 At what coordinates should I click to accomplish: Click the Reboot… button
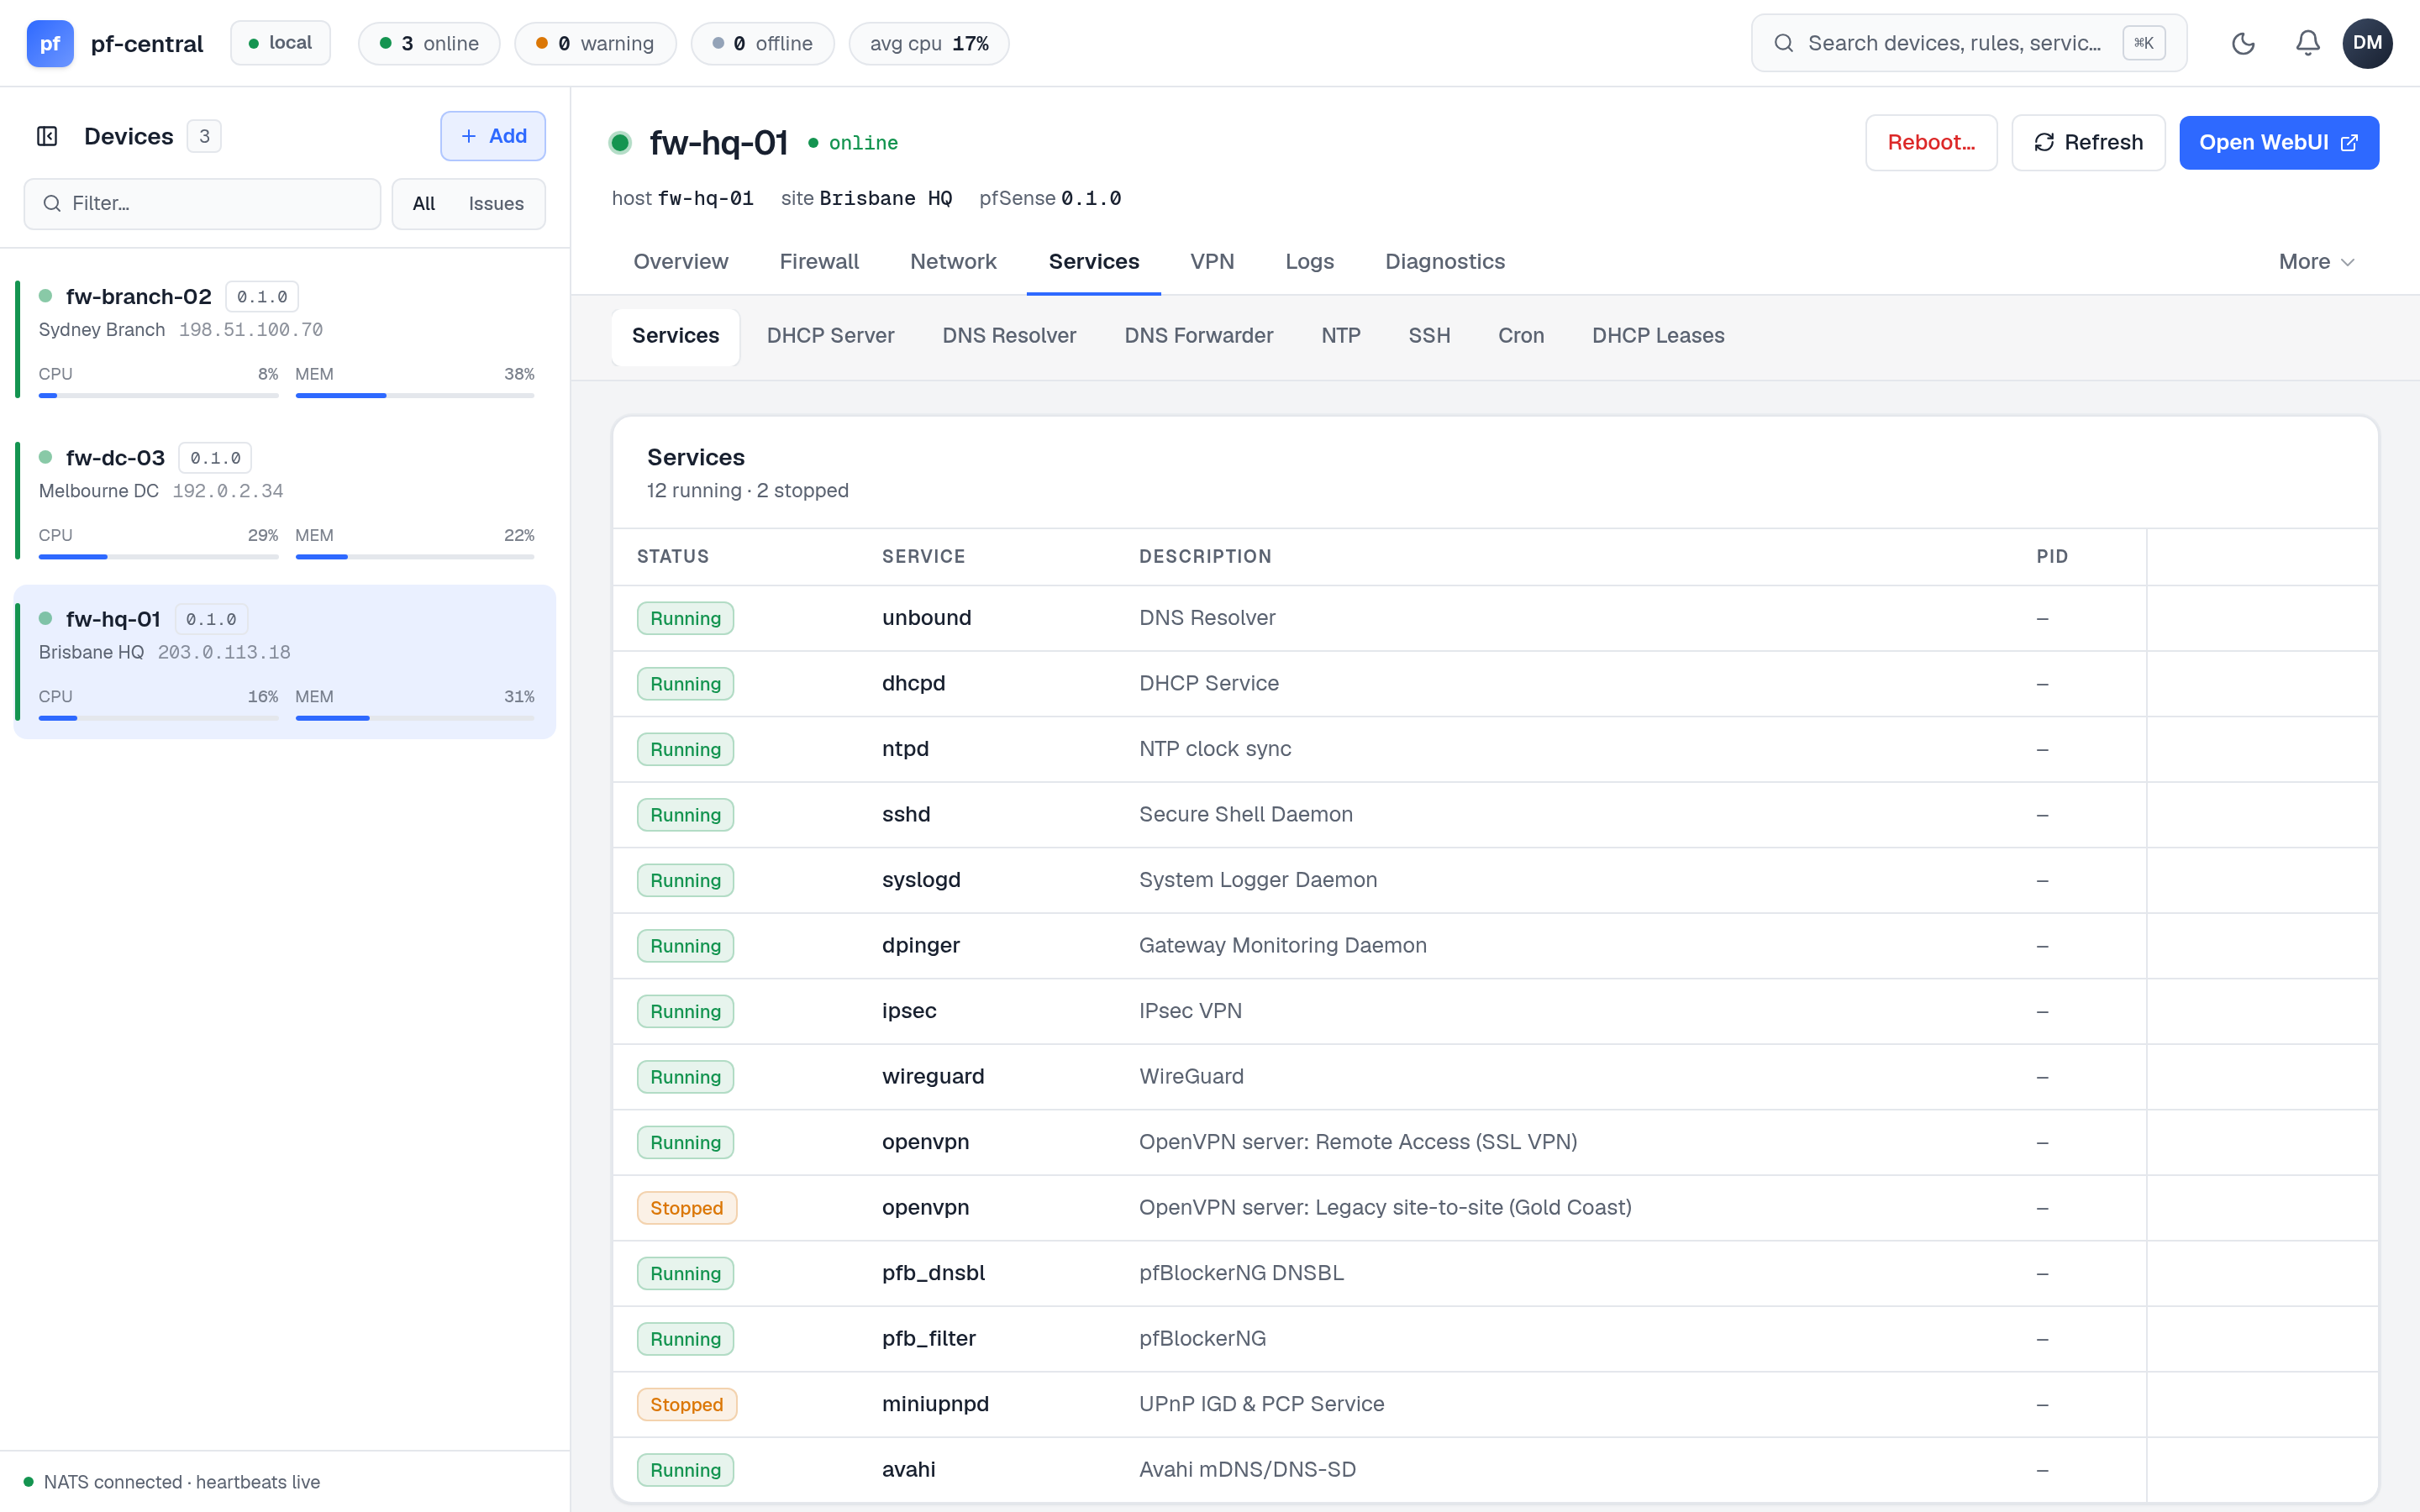coord(1931,142)
